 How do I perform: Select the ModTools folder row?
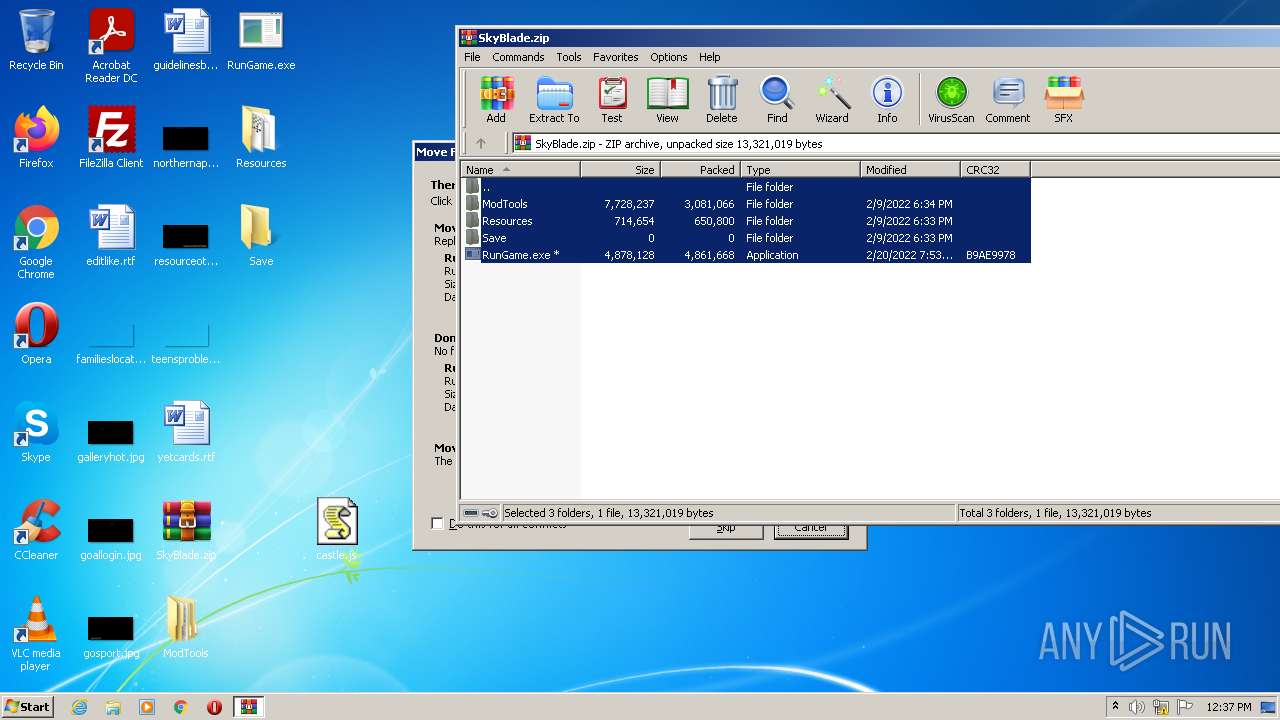pos(746,204)
